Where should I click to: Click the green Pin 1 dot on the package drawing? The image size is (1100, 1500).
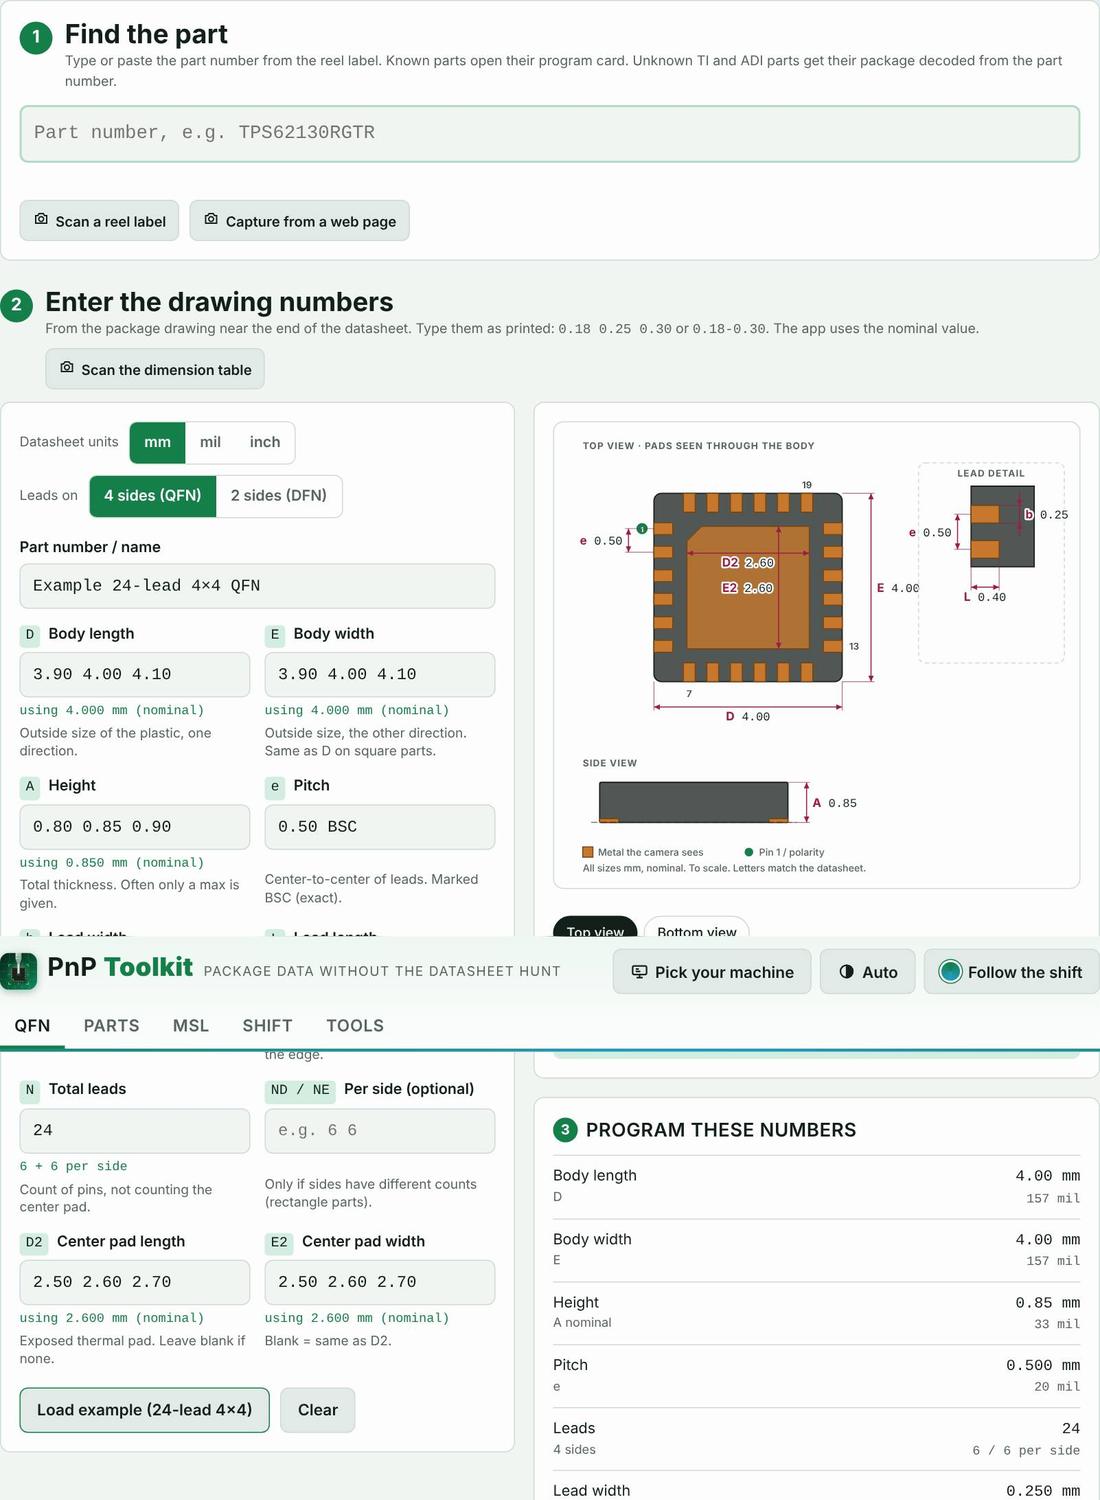pyautogui.click(x=642, y=528)
